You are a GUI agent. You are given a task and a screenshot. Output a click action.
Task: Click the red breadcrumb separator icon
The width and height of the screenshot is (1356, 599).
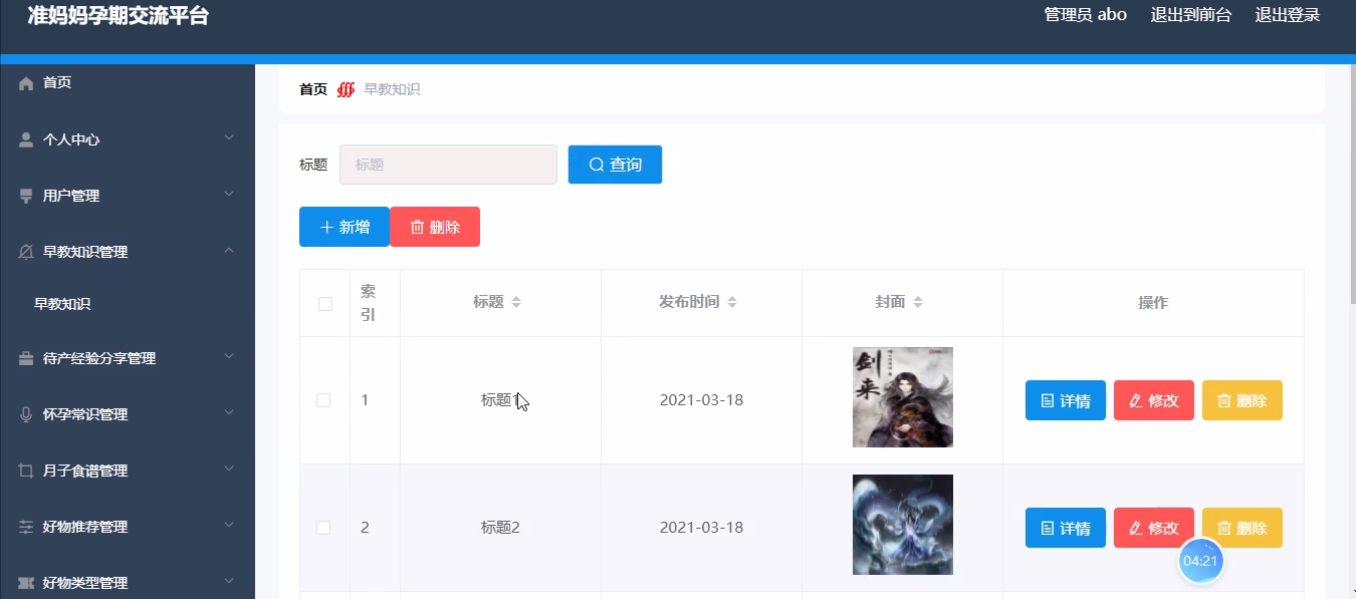coord(346,89)
